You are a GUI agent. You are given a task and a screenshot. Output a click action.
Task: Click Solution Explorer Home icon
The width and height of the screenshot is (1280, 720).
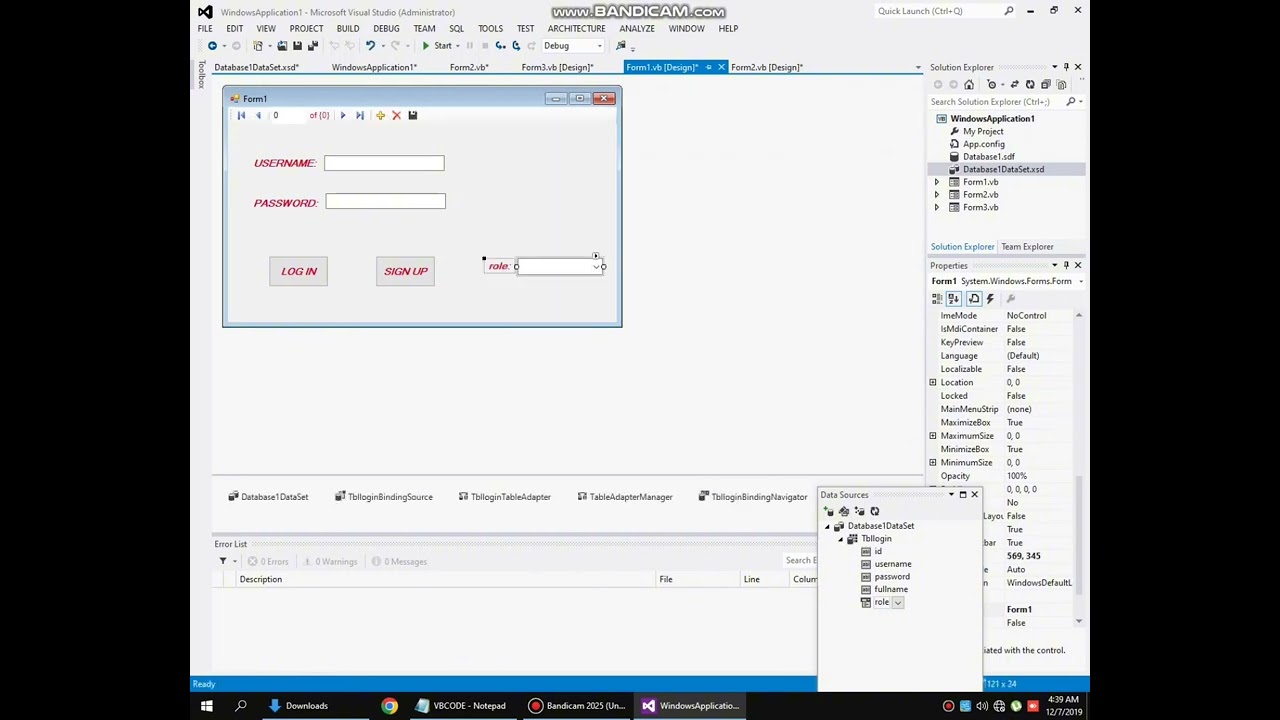click(x=968, y=85)
